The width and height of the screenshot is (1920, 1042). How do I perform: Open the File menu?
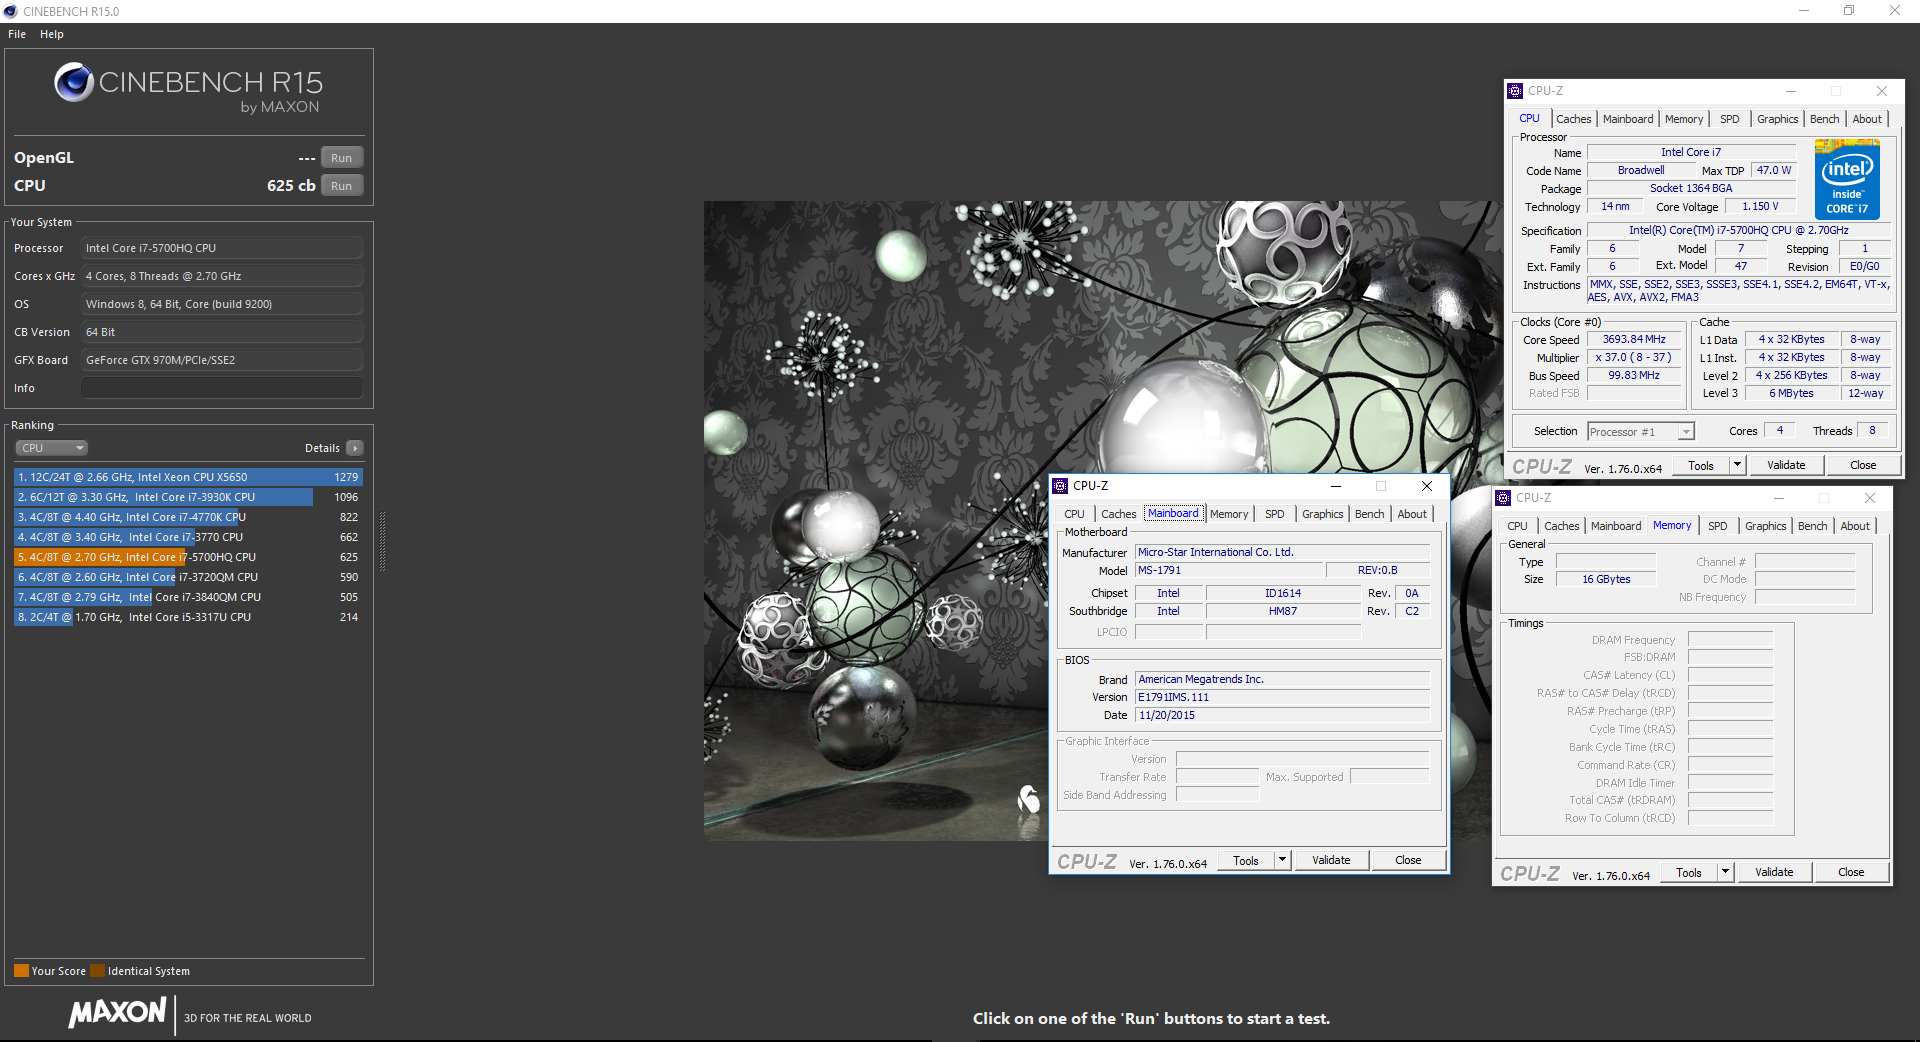click(17, 34)
